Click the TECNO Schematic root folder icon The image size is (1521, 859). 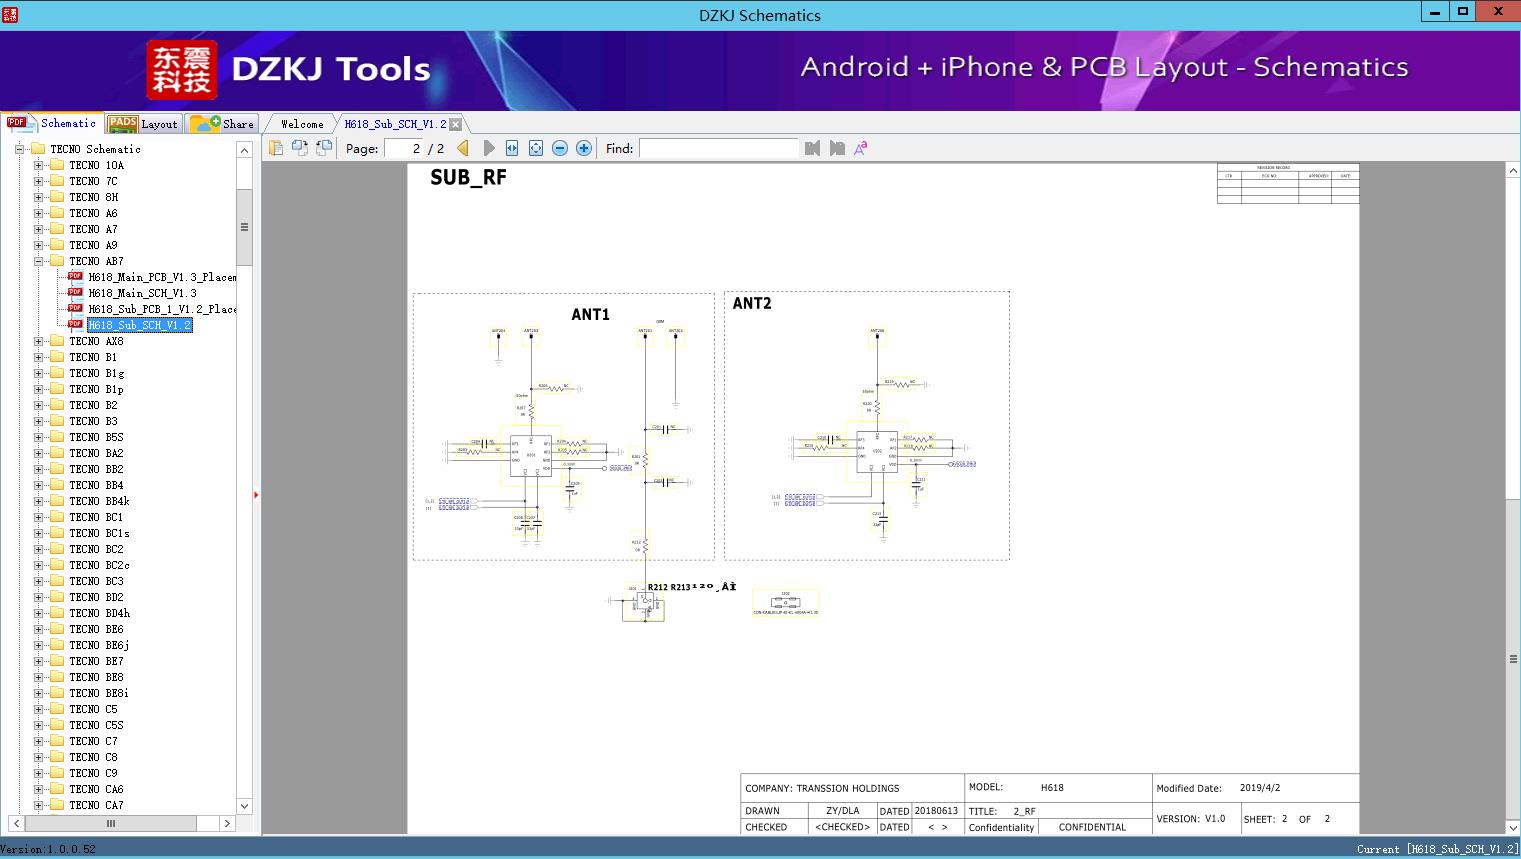click(38, 149)
